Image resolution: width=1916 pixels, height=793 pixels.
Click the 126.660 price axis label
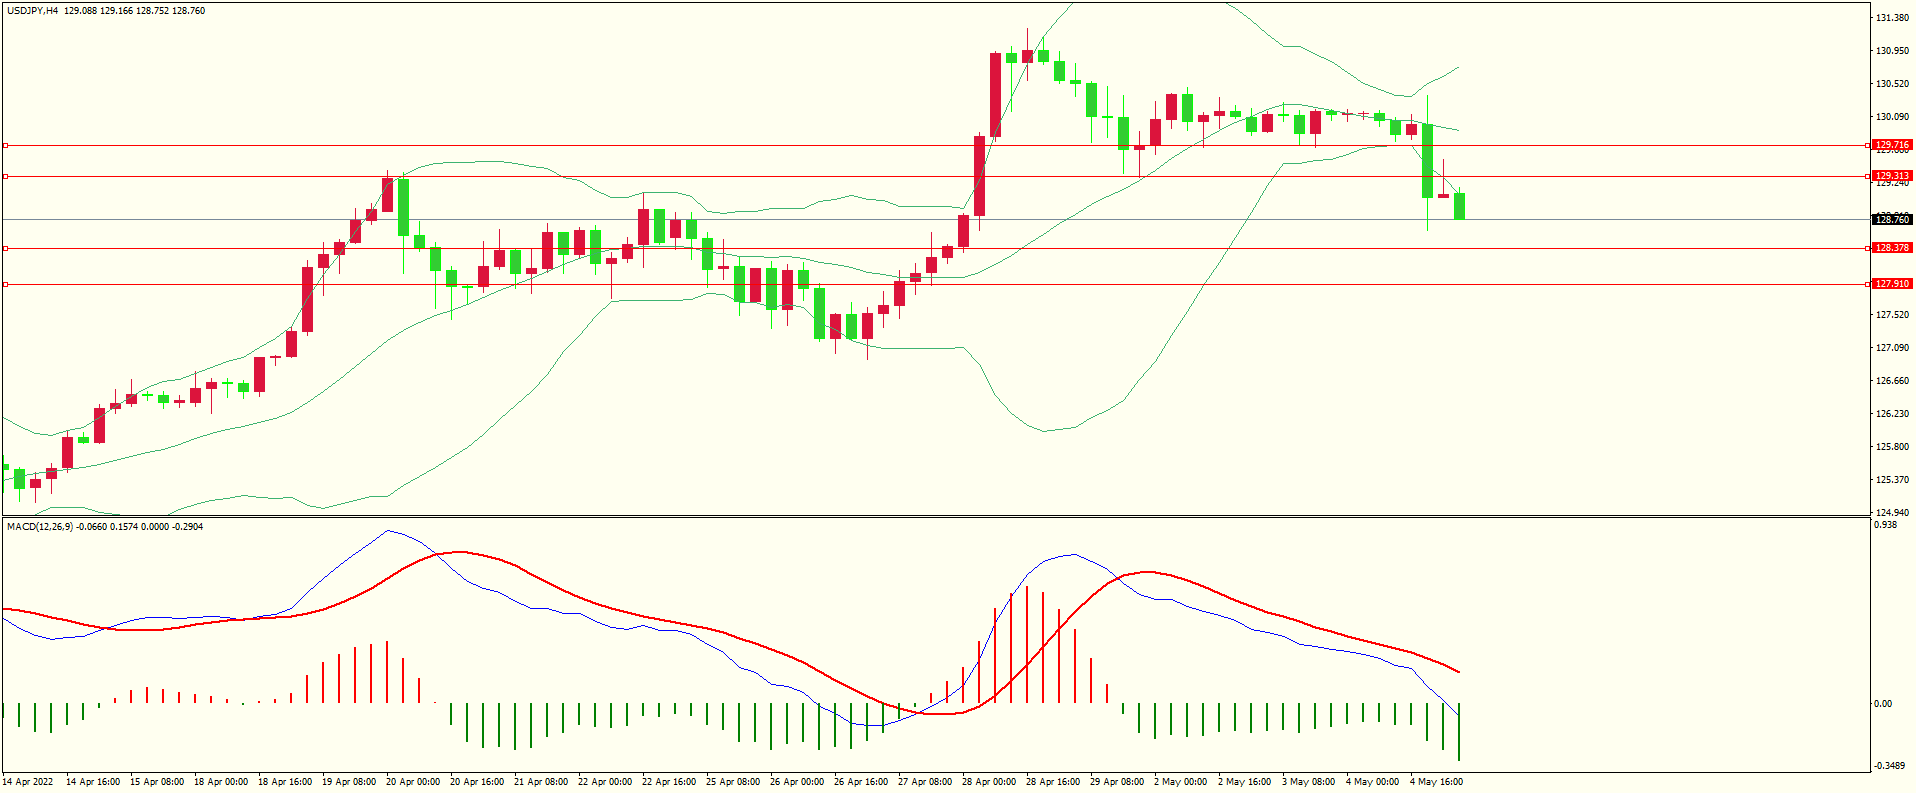(x=1892, y=381)
